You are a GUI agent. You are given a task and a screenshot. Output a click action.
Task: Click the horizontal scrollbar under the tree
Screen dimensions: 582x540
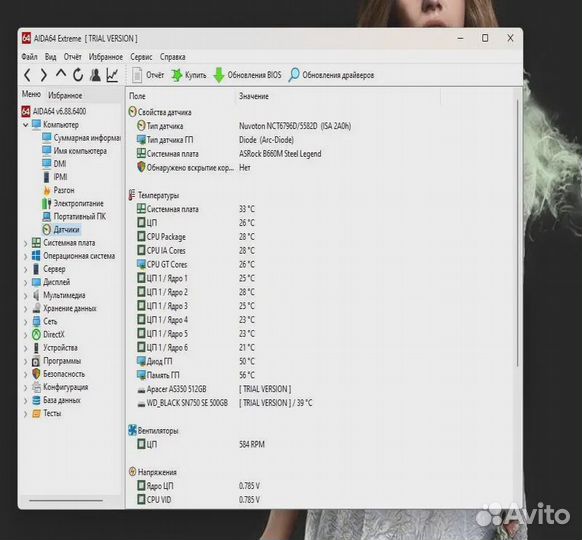[x=66, y=501]
